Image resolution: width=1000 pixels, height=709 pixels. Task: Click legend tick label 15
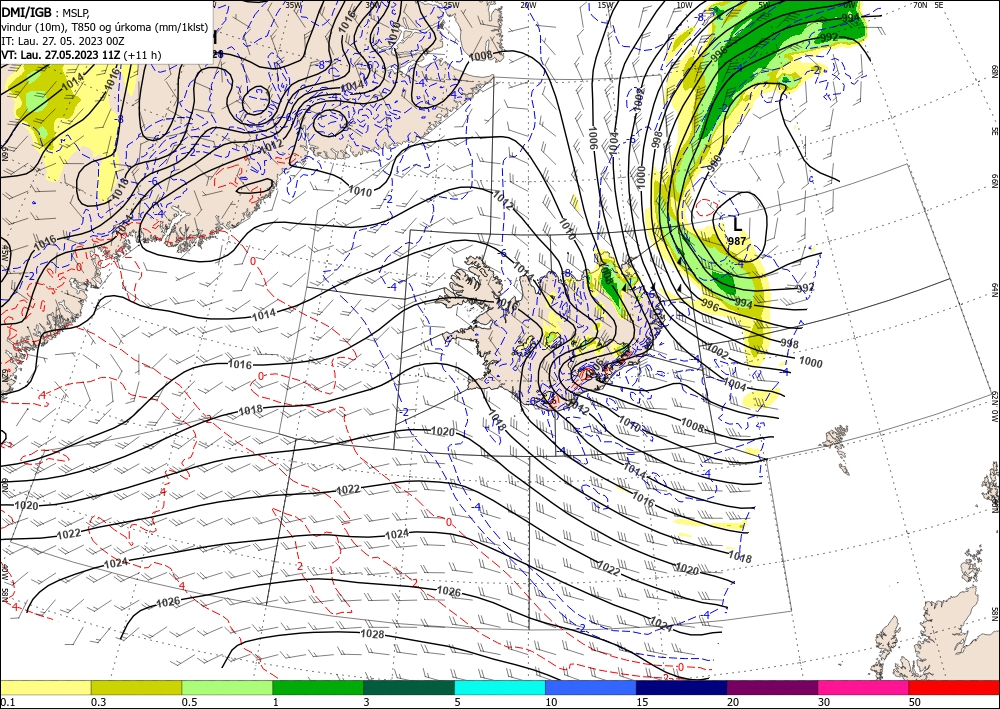point(642,702)
